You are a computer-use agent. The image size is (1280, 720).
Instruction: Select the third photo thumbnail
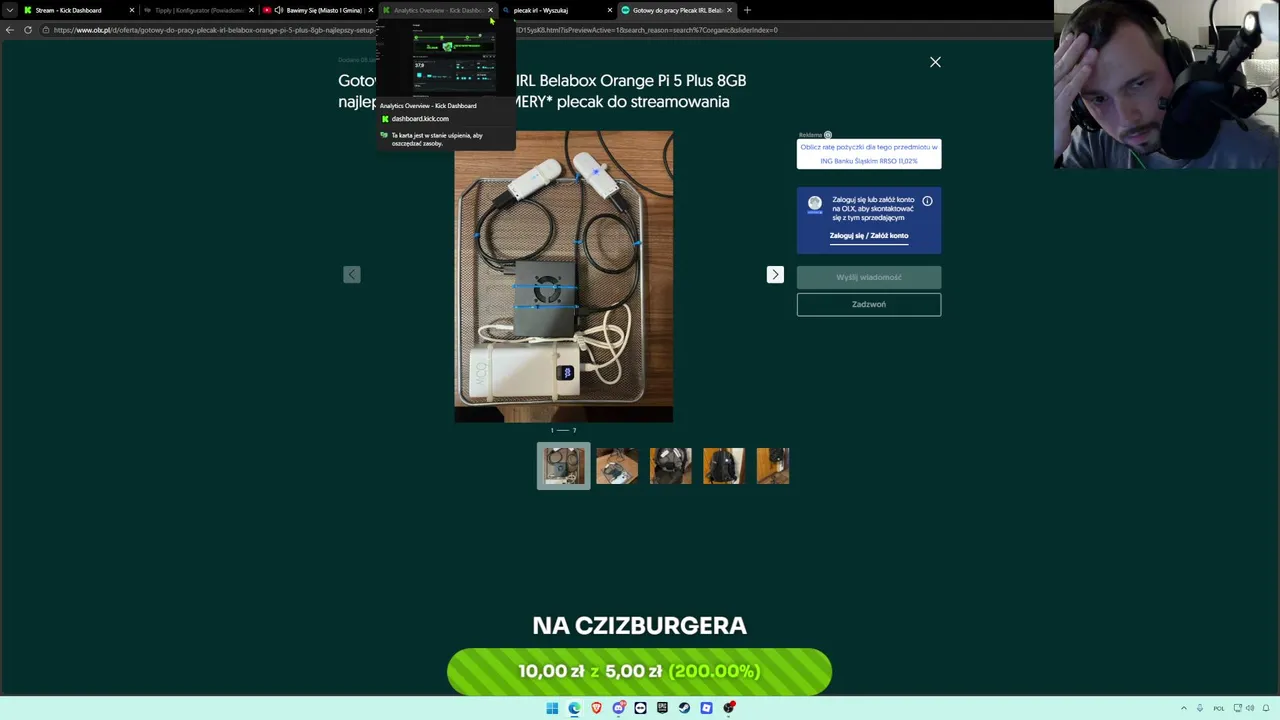pos(670,466)
